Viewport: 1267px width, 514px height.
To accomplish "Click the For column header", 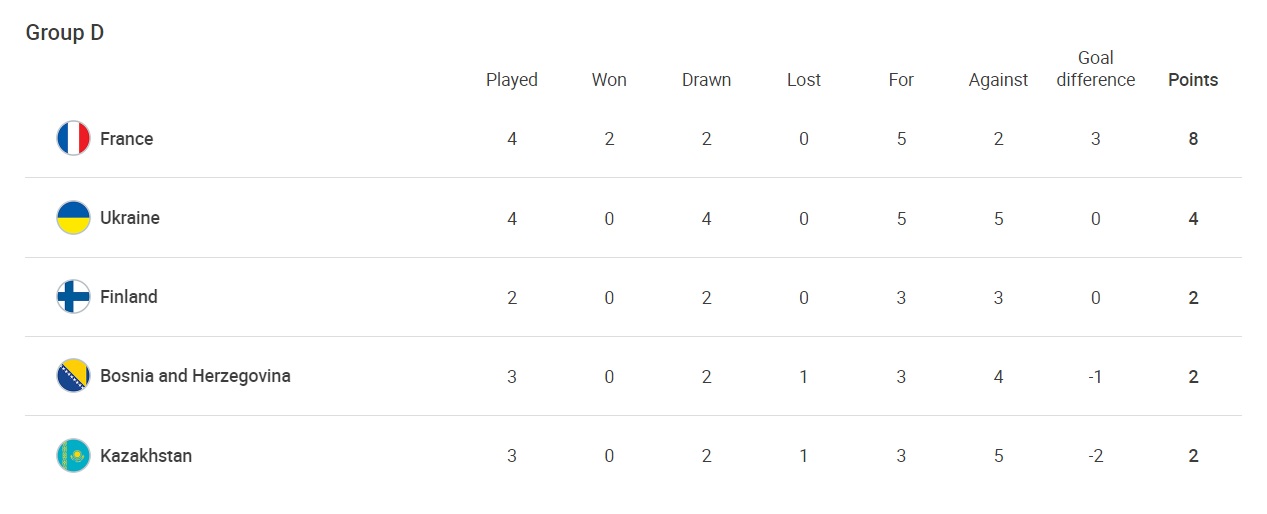I will click(901, 80).
